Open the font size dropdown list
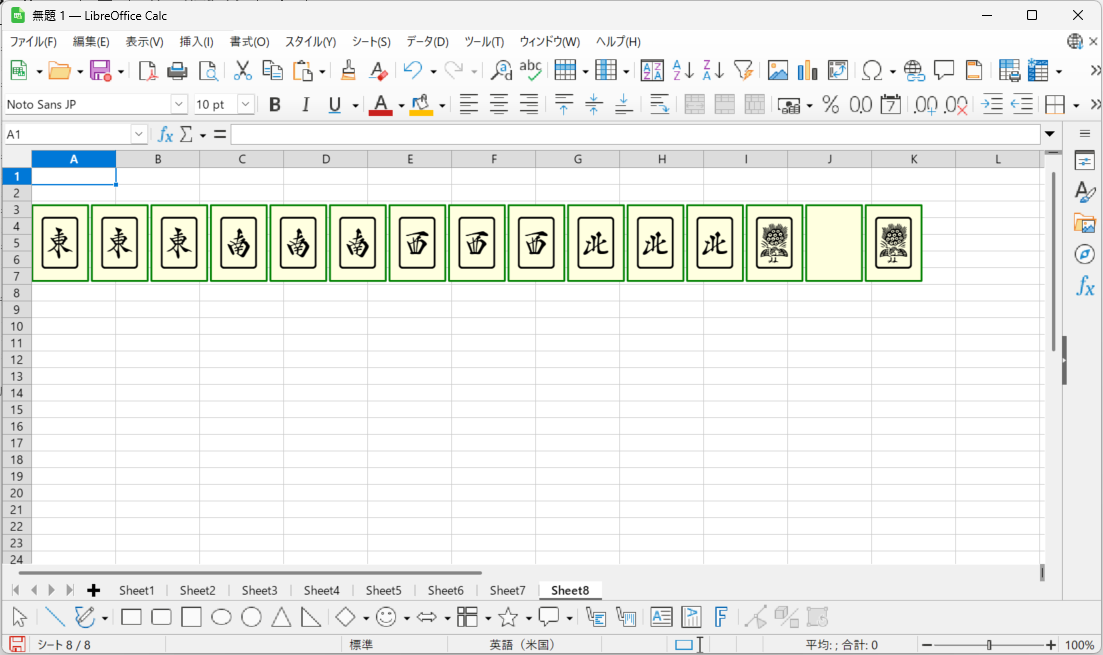This screenshot has height=655, width=1103. 246,104
